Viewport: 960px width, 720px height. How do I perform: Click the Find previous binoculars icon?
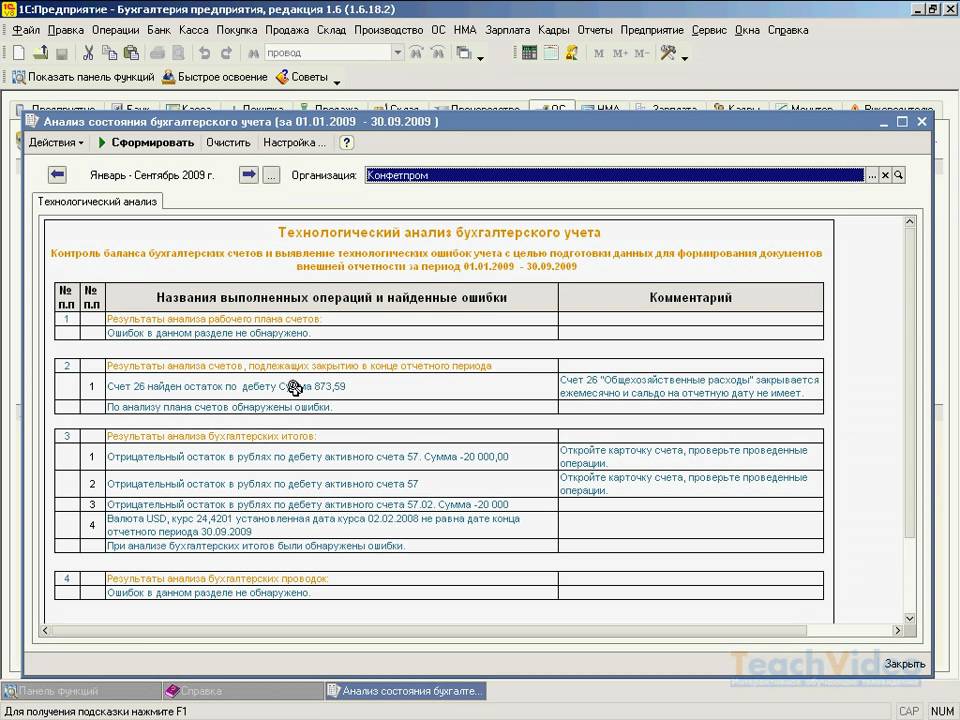pos(438,53)
